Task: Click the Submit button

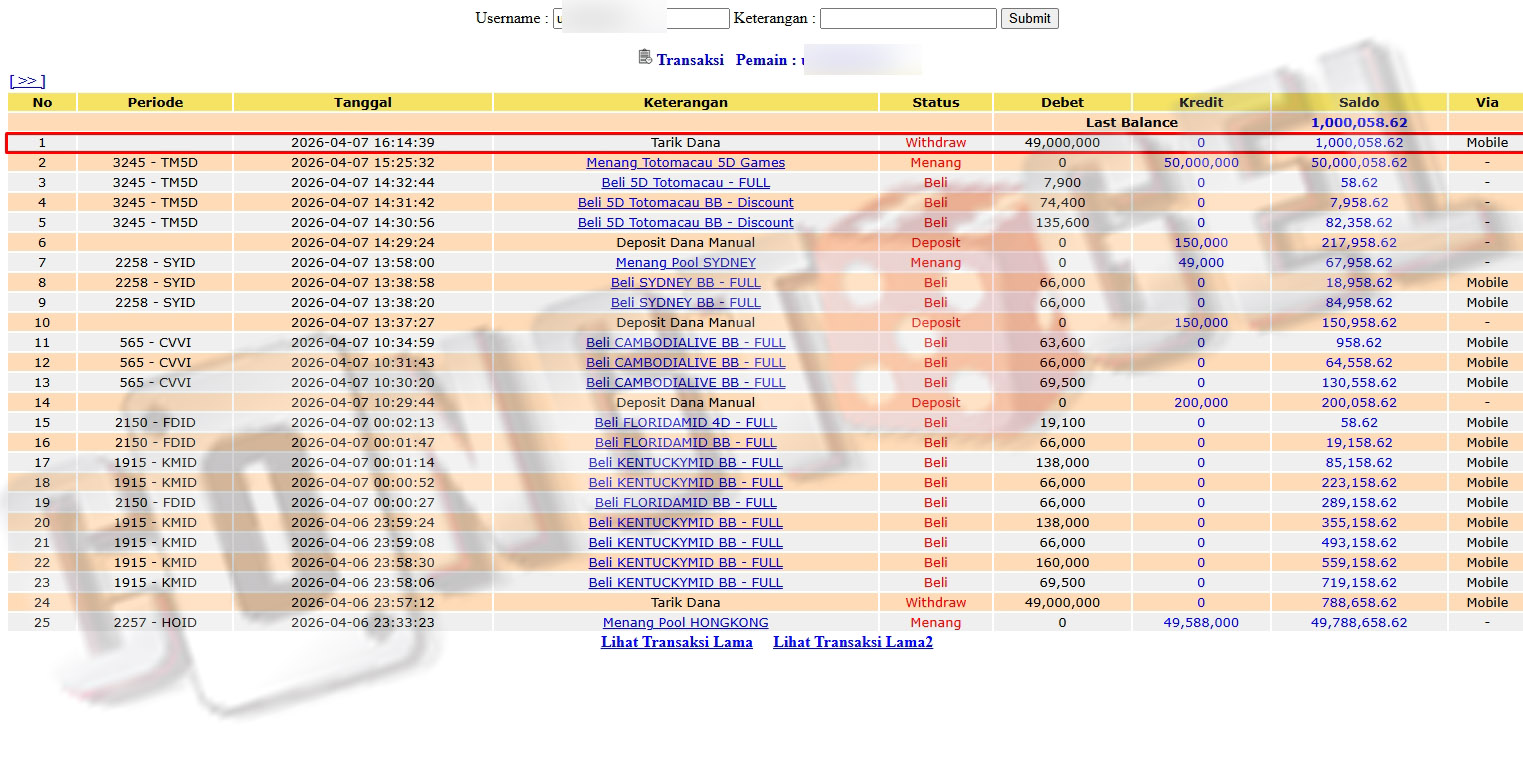Action: [1029, 18]
